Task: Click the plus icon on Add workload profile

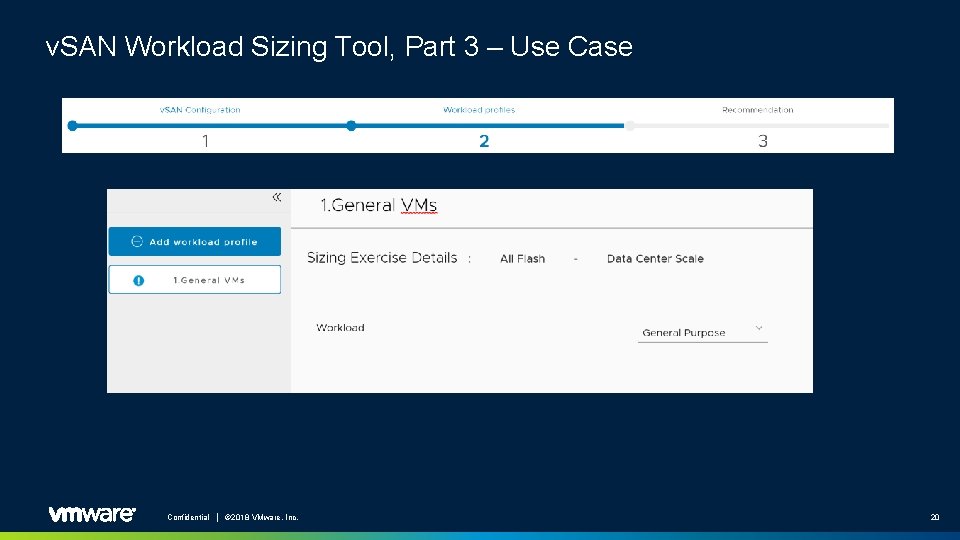Action: coord(138,242)
